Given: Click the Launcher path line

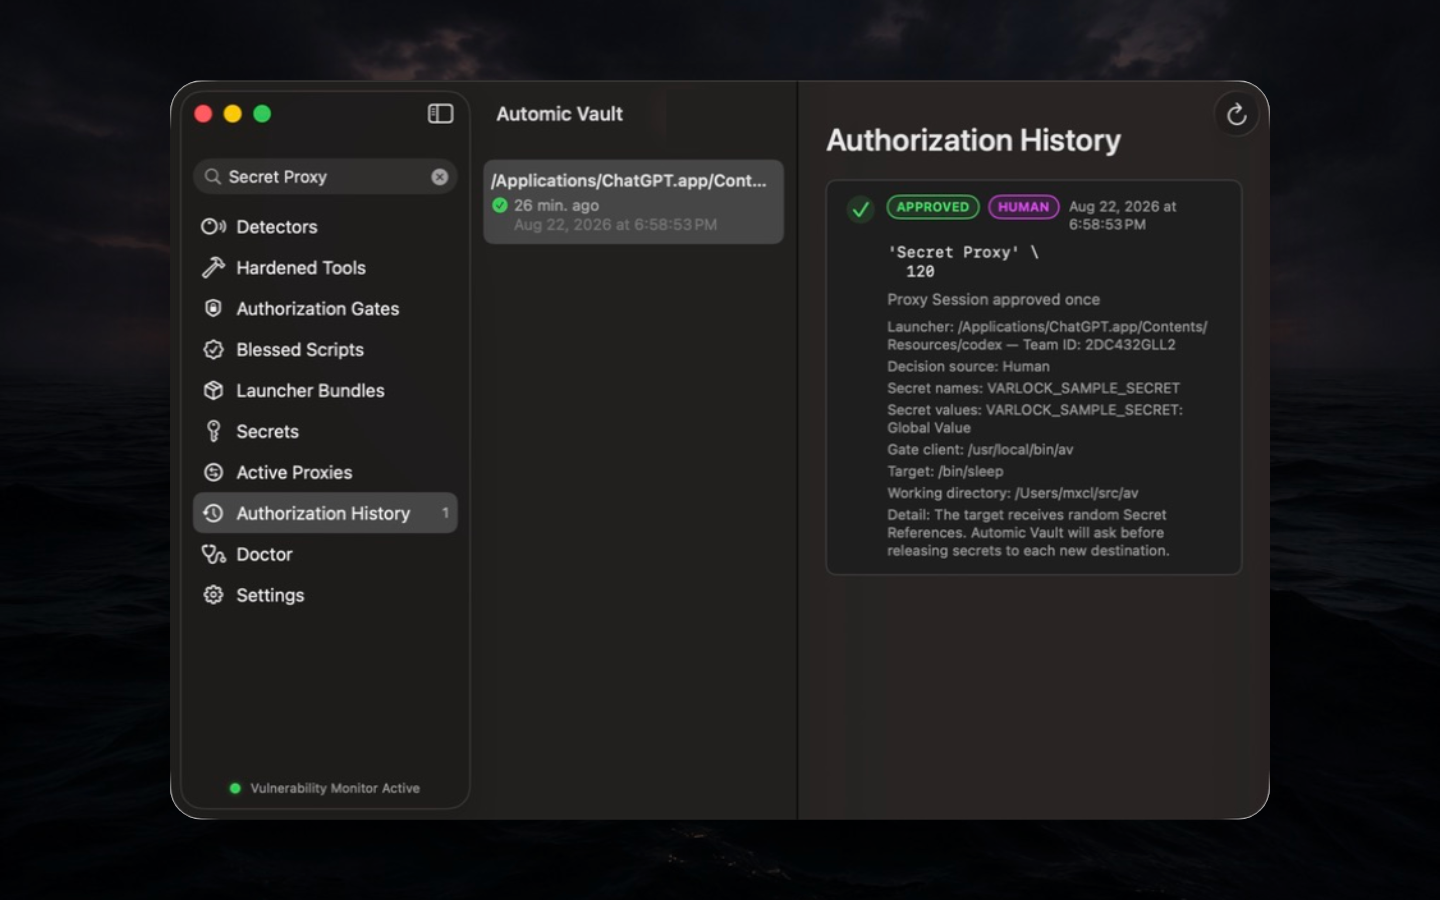Looking at the screenshot, I should coord(1047,336).
